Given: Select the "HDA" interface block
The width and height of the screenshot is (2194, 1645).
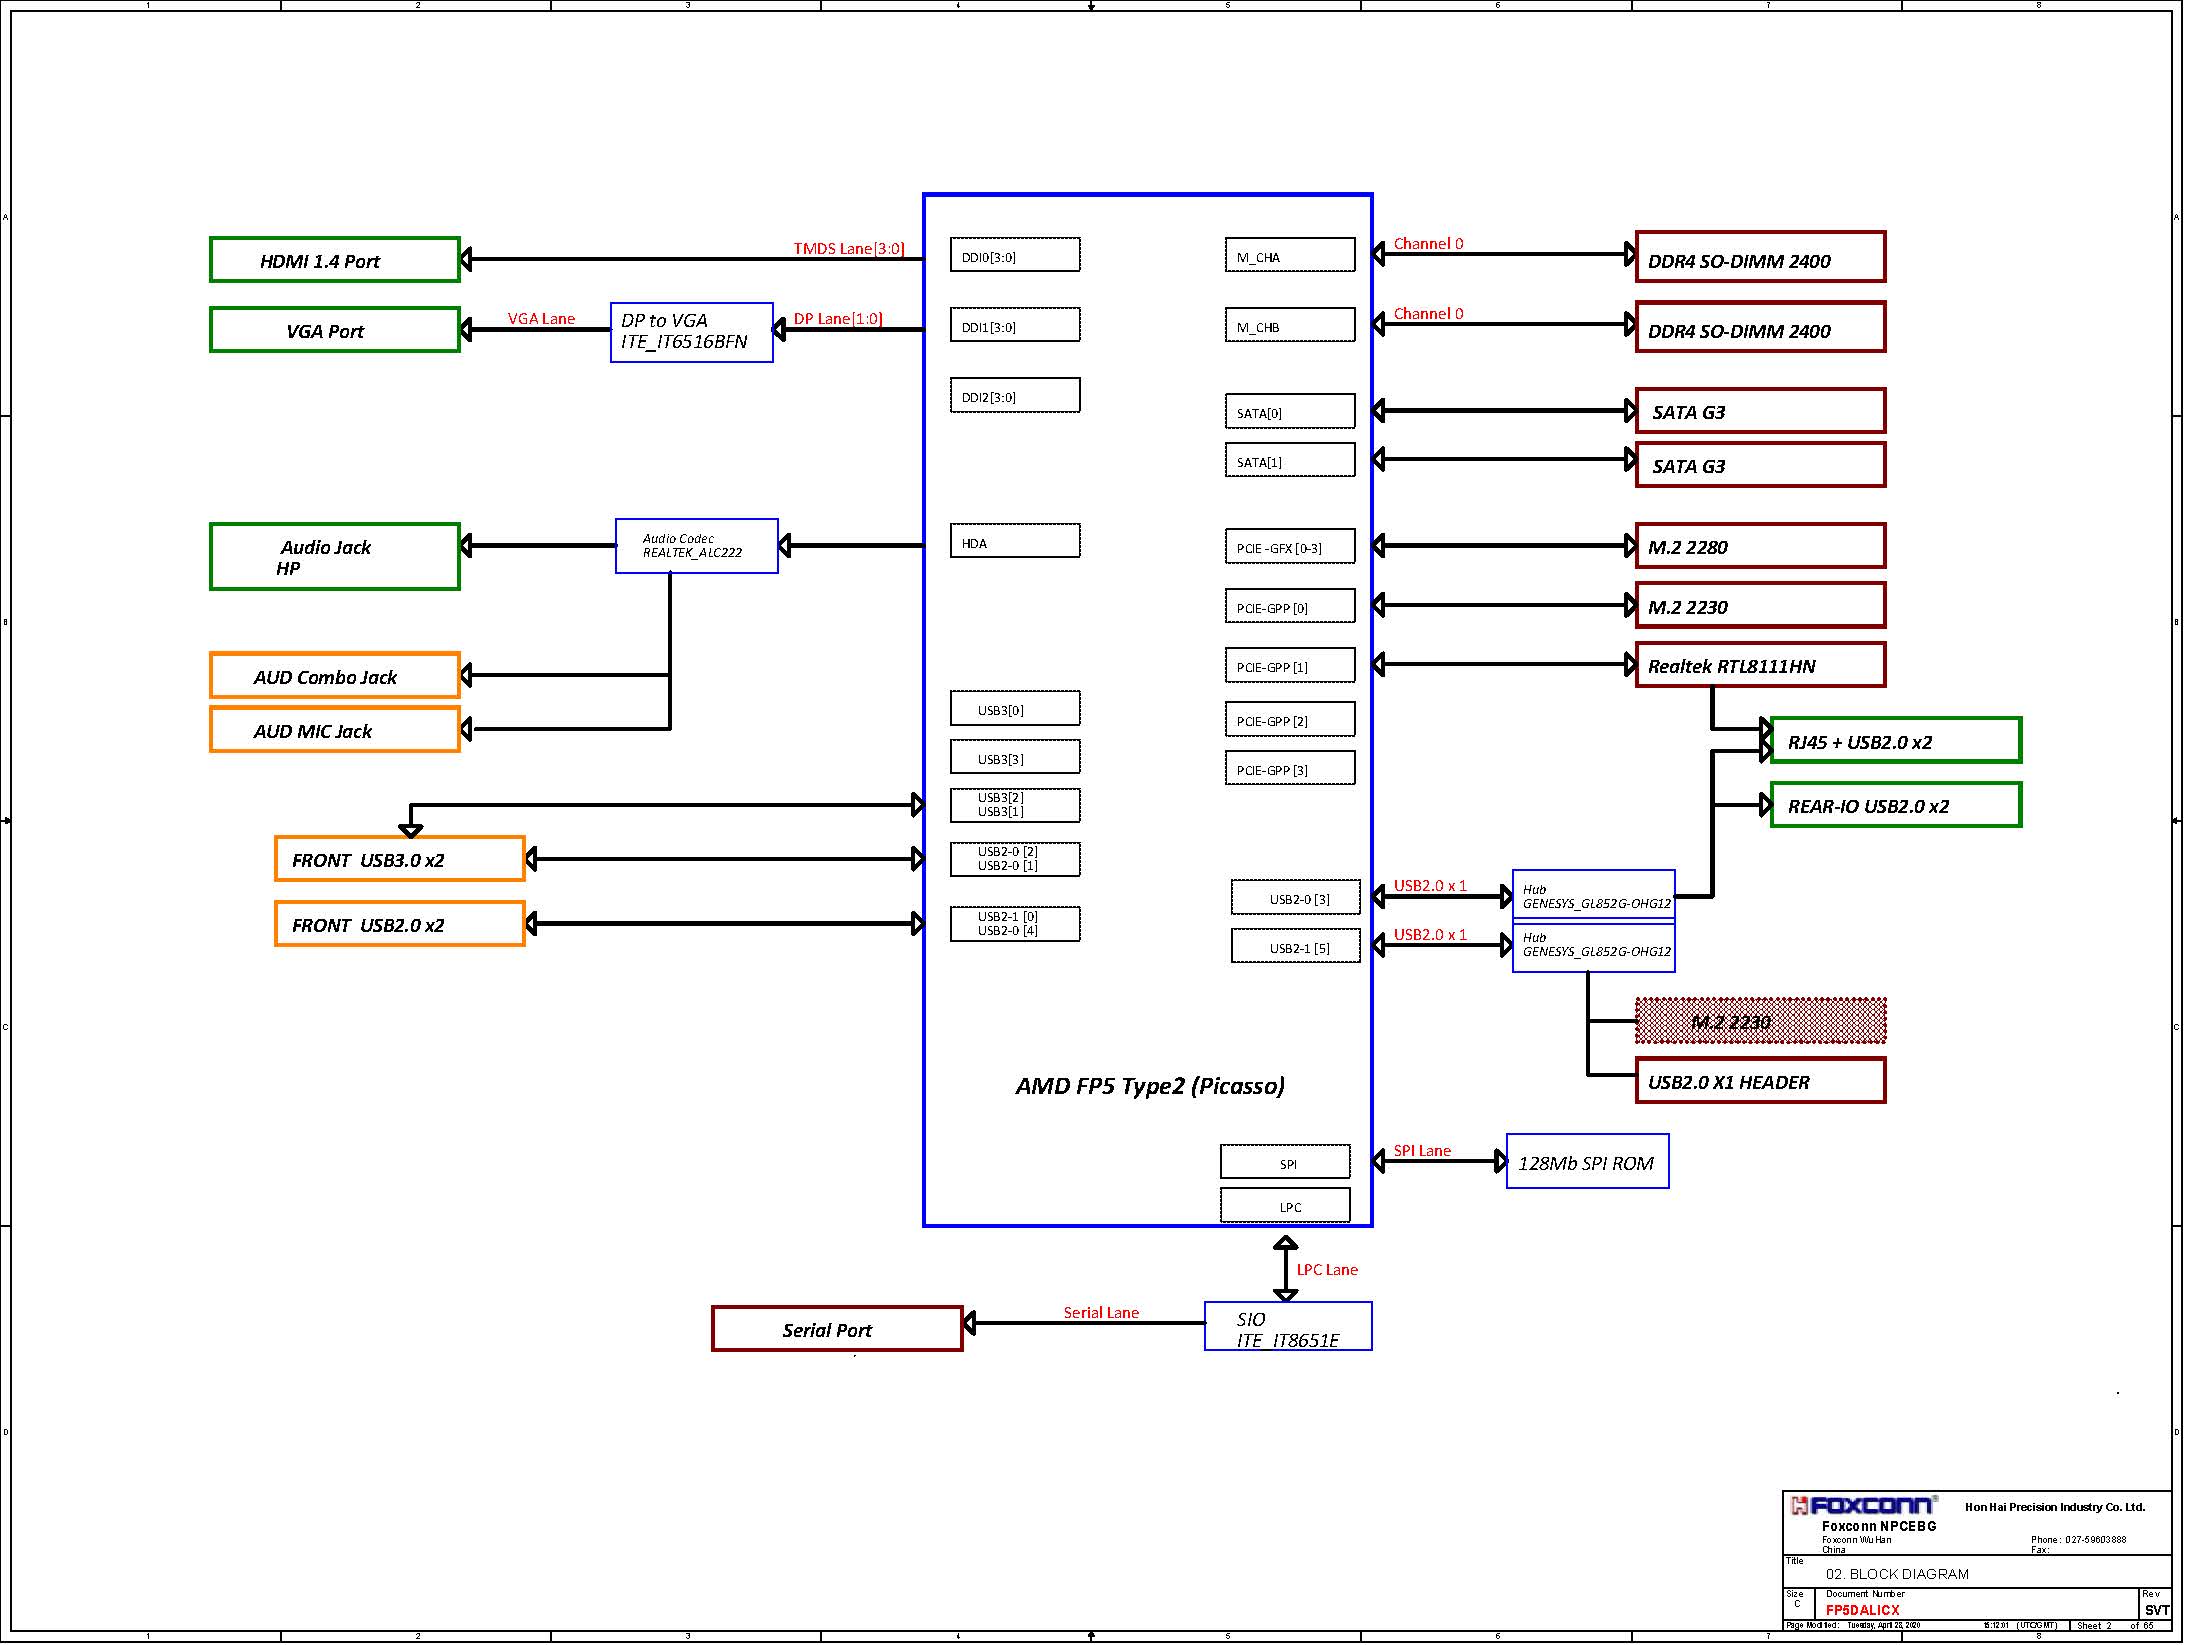Looking at the screenshot, I should point(1015,541).
